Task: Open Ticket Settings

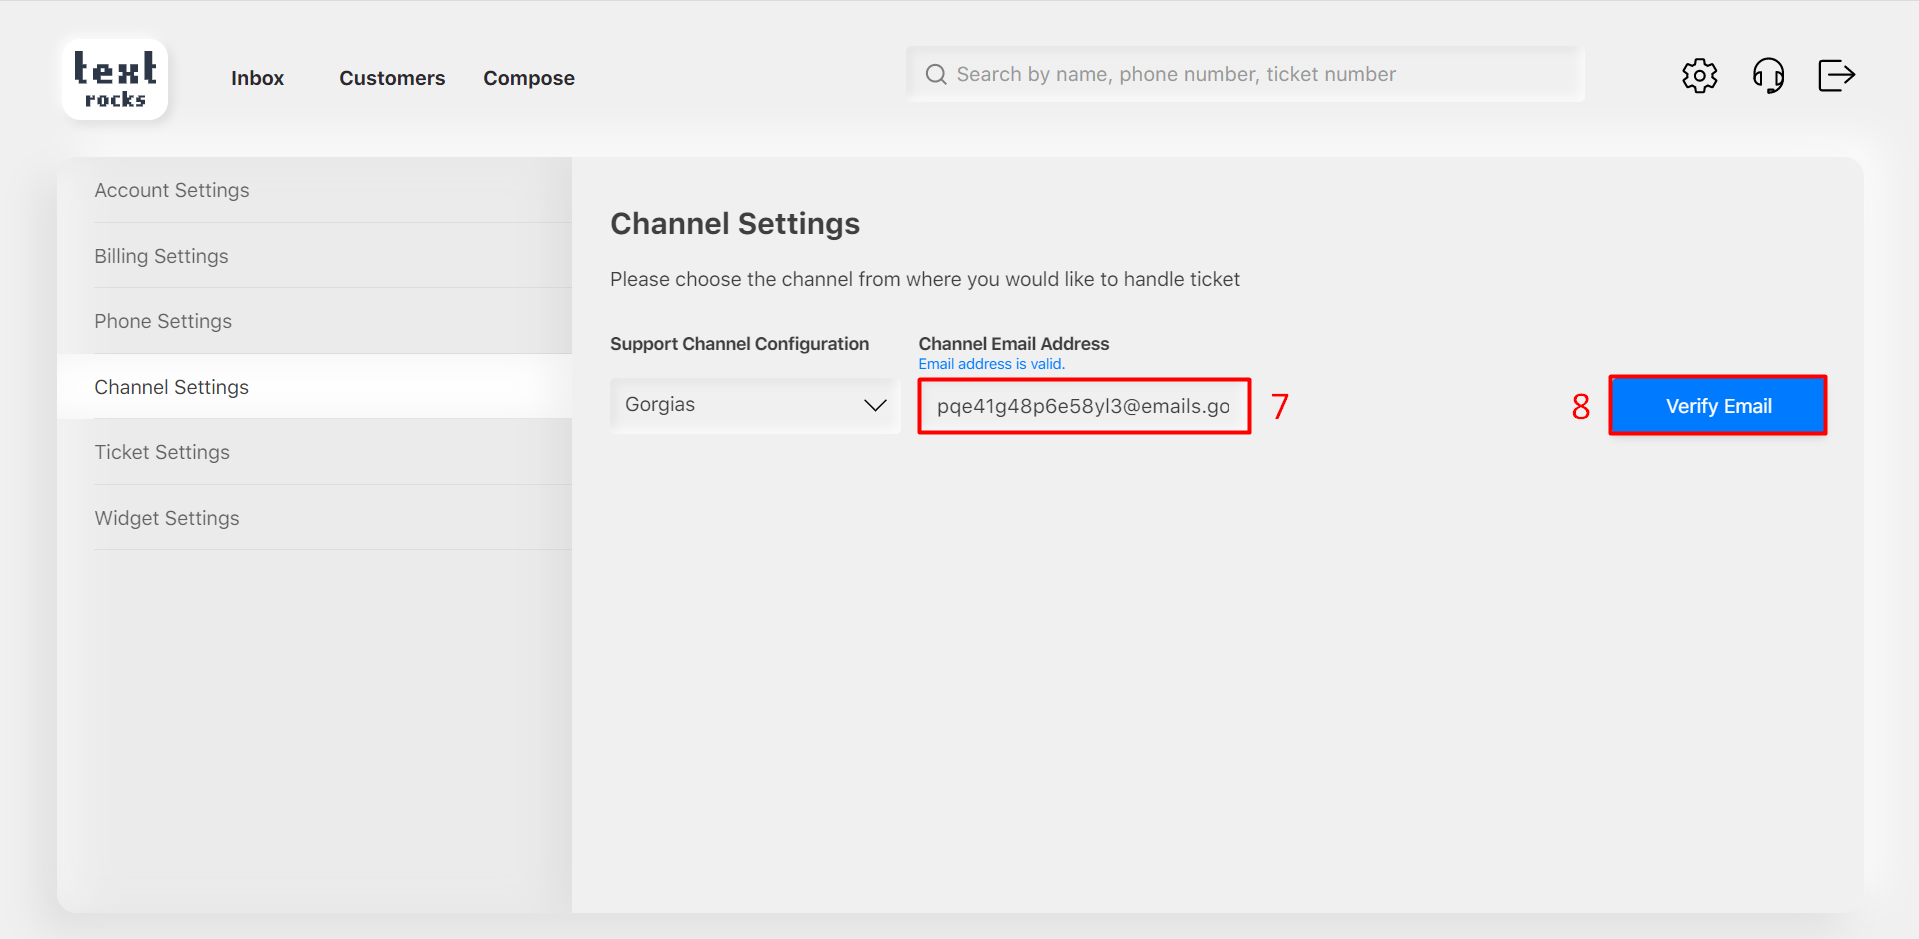Action: [162, 452]
